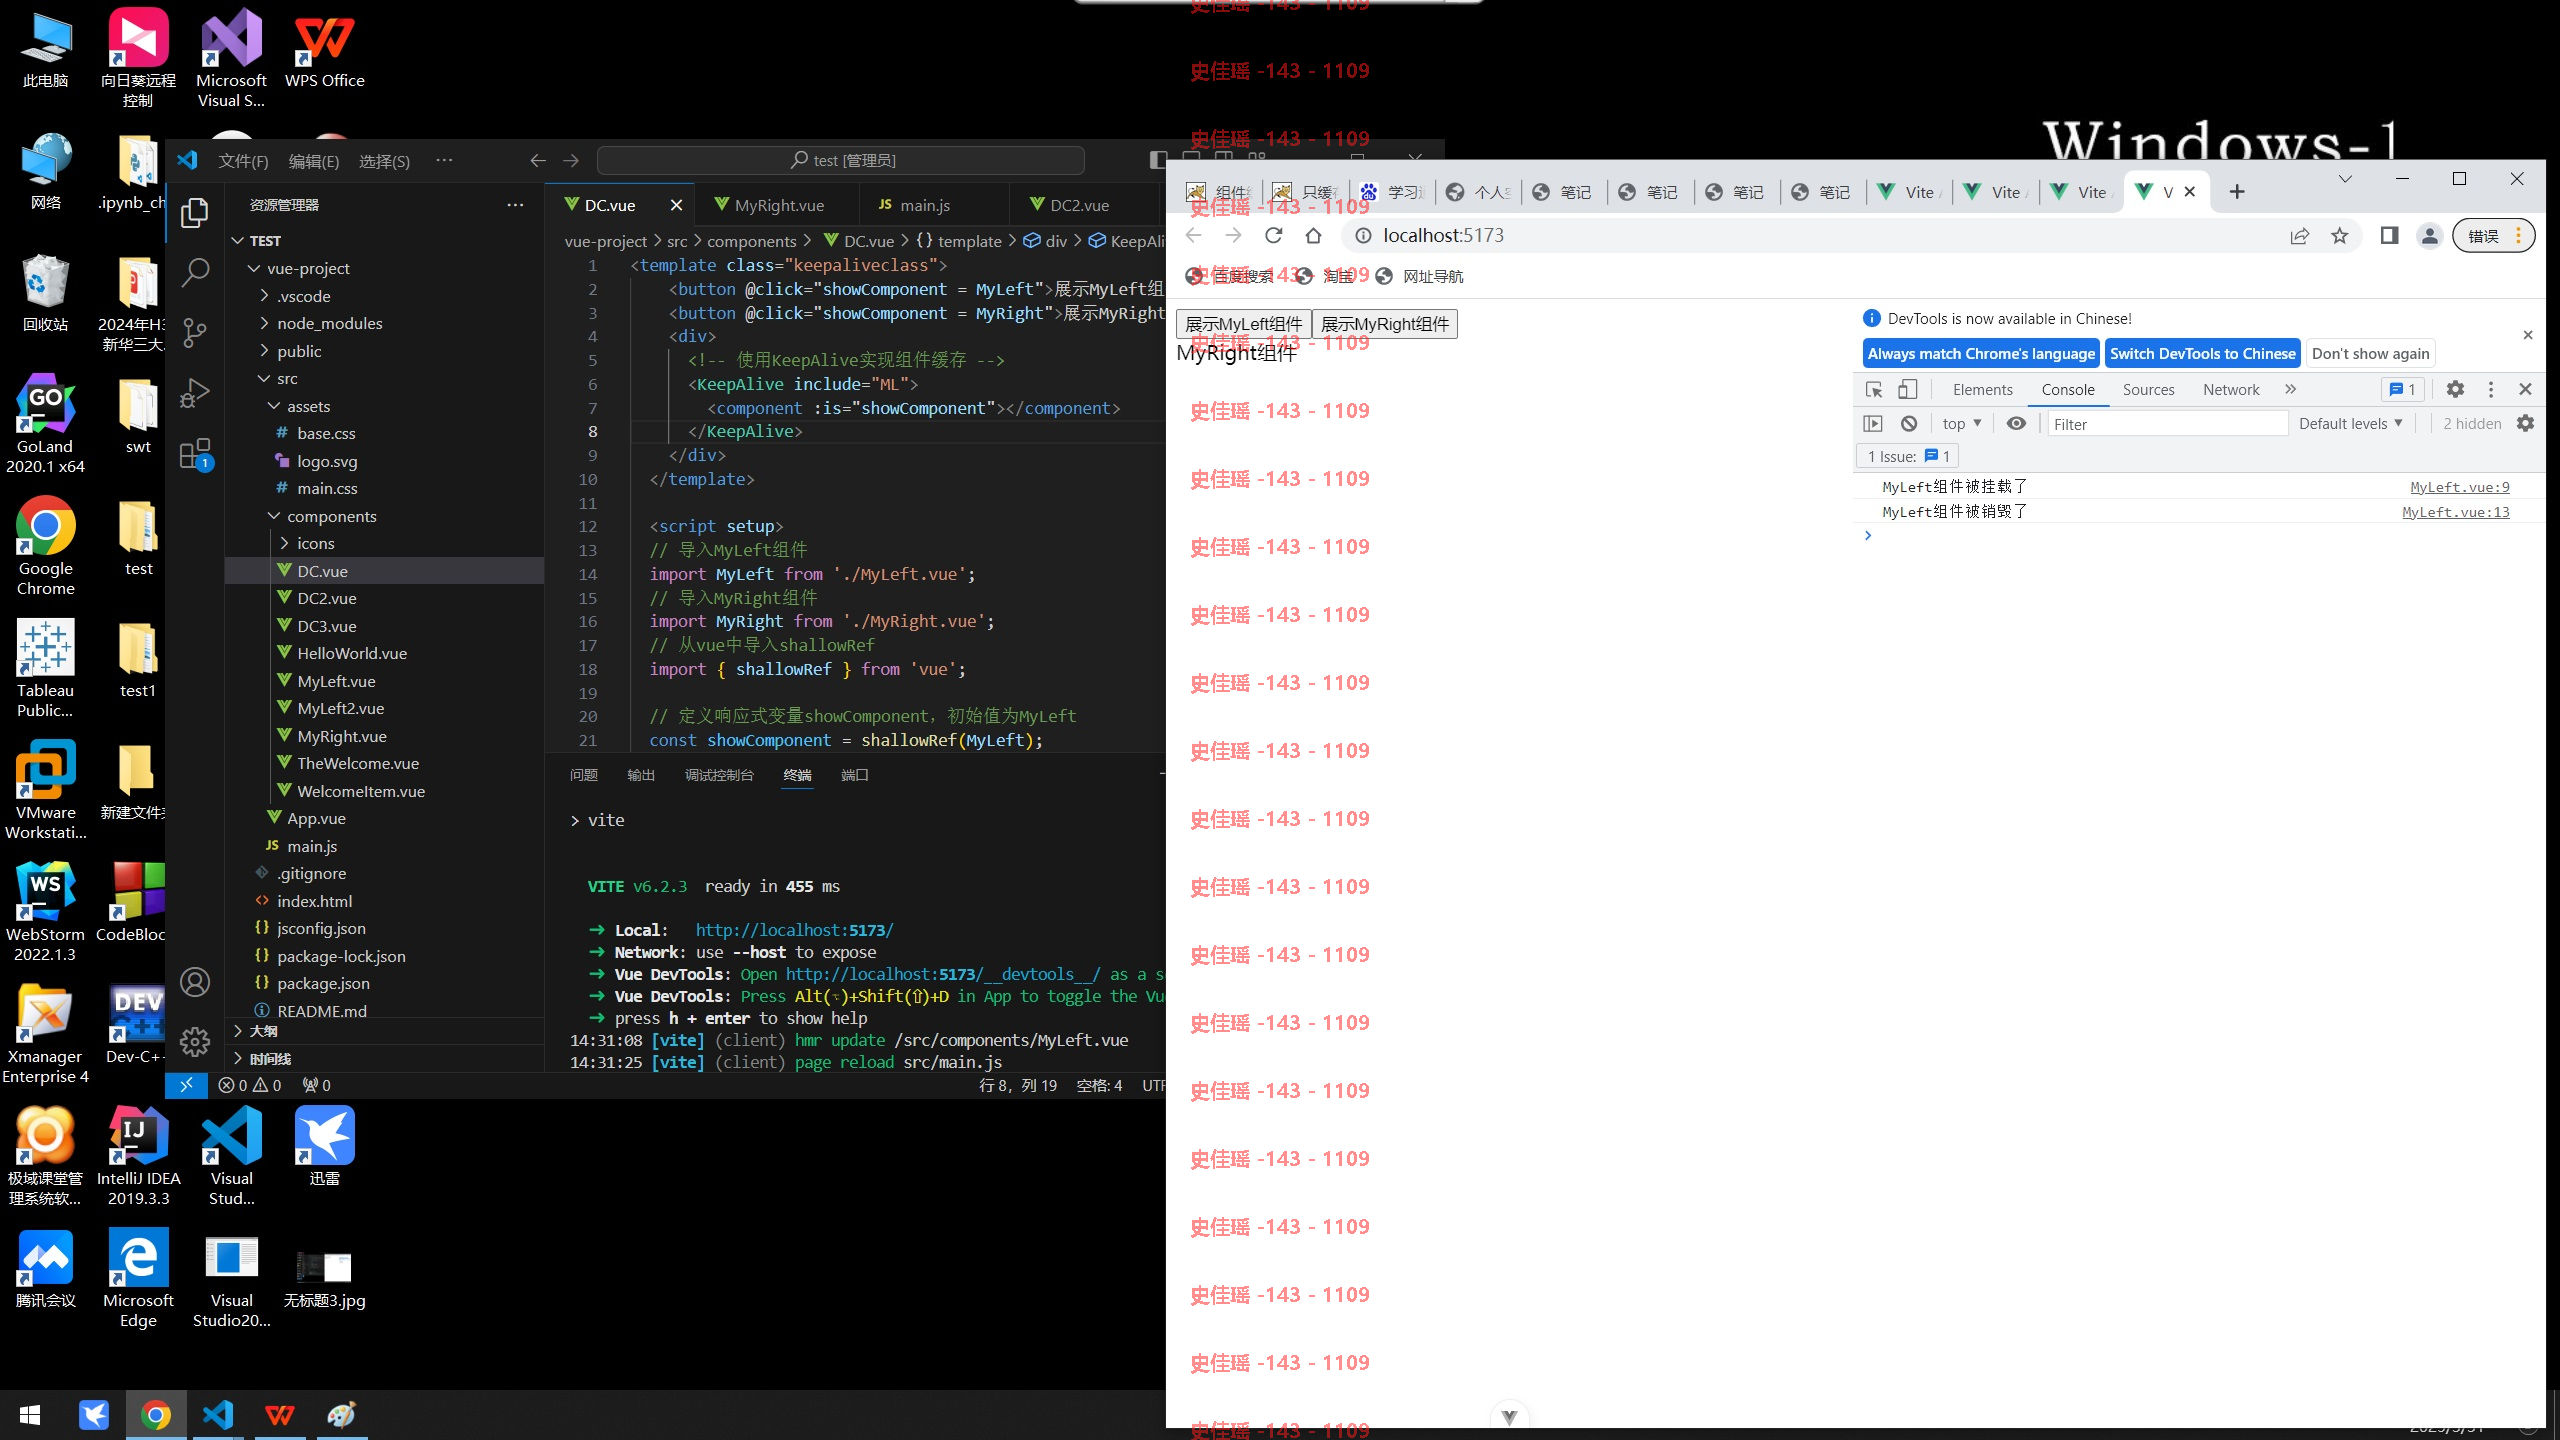Select the DevTools inspect element tool
Viewport: 2560px width, 1440px height.
pos(1875,389)
